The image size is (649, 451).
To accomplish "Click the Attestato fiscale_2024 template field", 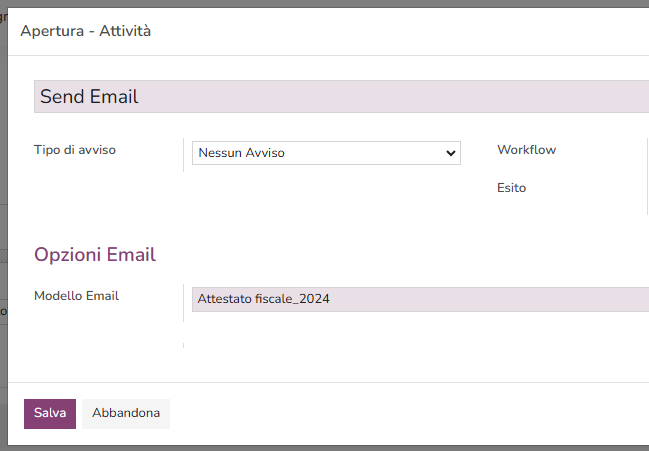I will [420, 299].
